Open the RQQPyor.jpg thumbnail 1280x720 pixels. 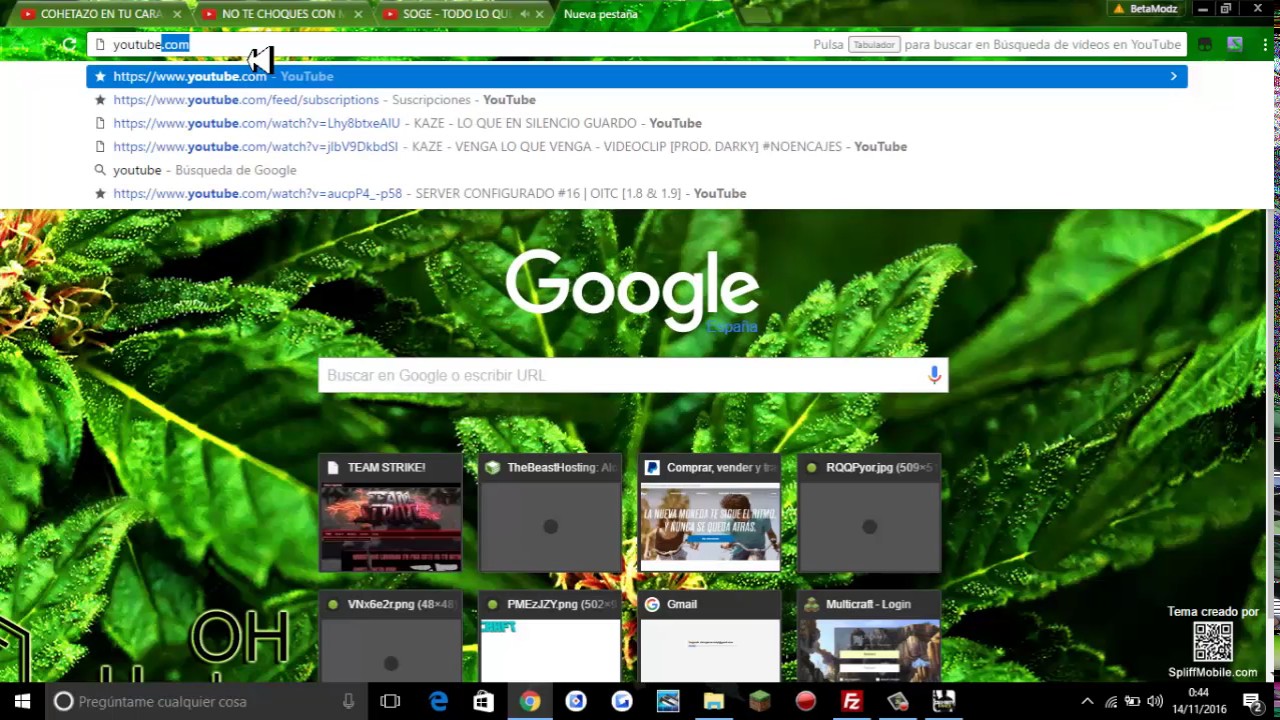[x=870, y=514]
